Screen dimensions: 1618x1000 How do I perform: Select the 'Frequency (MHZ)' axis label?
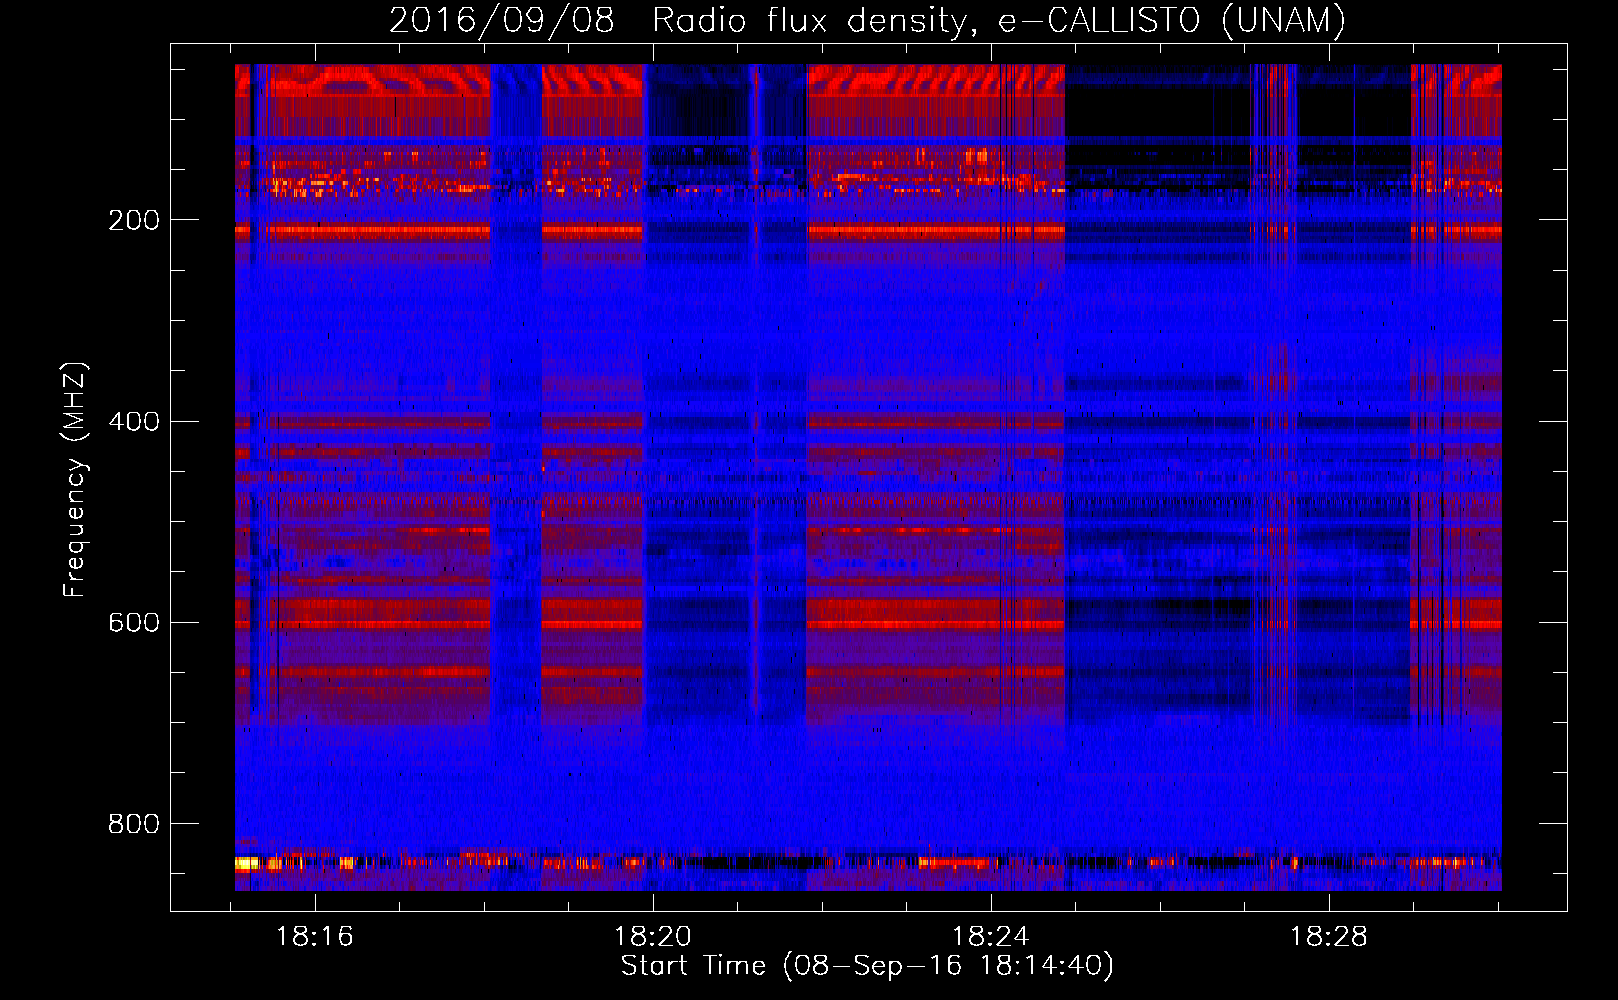[75, 480]
